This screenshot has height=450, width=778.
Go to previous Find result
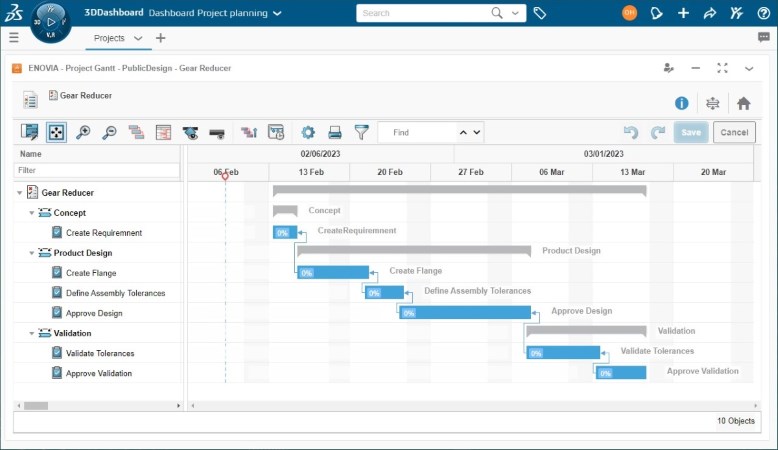[463, 132]
